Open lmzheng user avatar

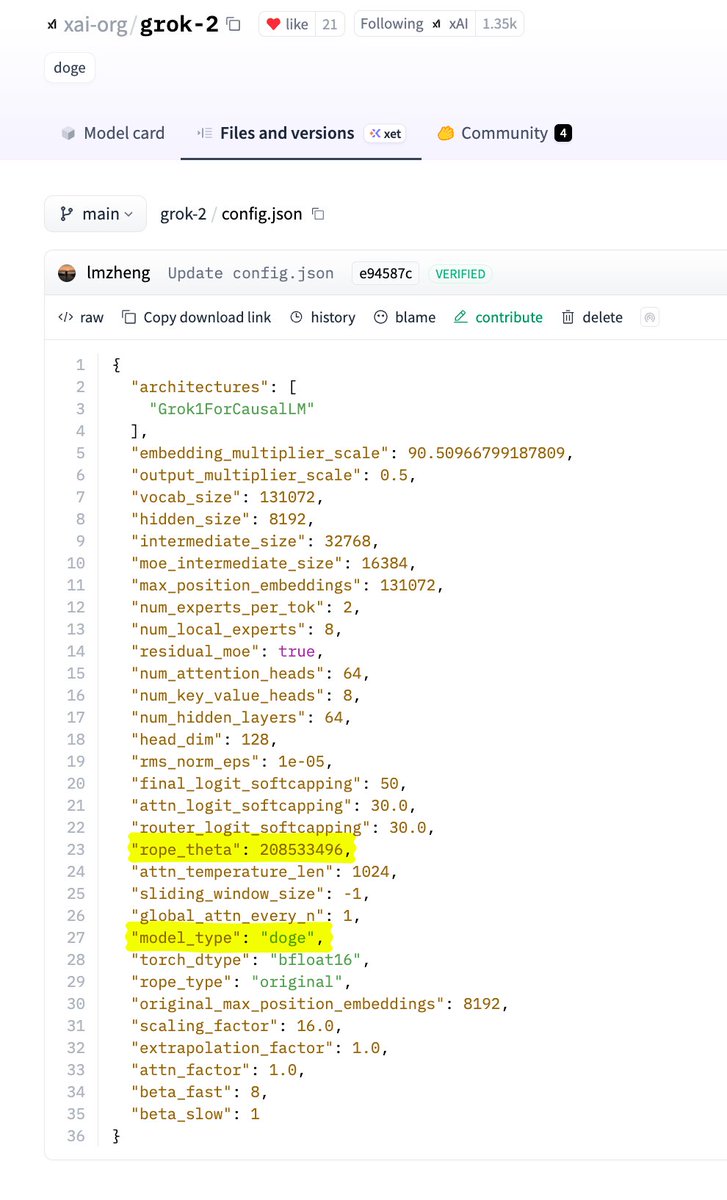click(67, 273)
